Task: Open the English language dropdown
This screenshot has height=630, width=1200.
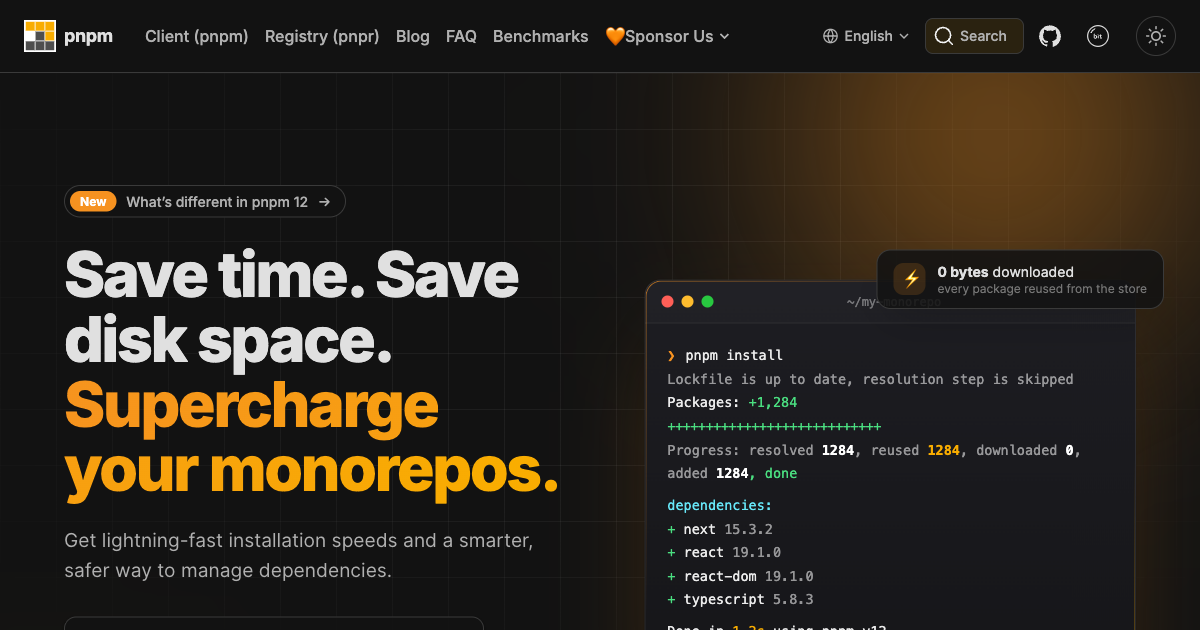Action: coord(866,36)
